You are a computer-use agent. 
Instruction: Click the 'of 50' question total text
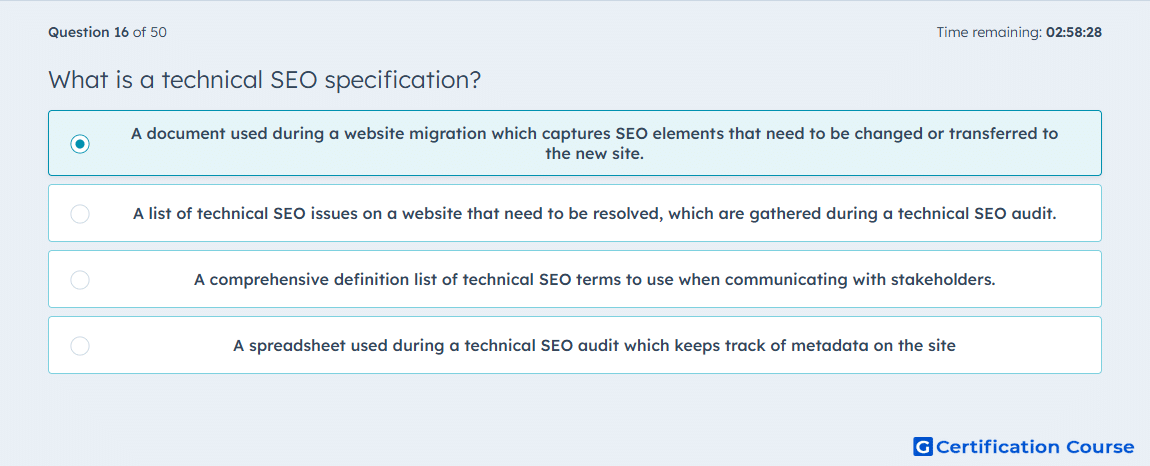(150, 32)
